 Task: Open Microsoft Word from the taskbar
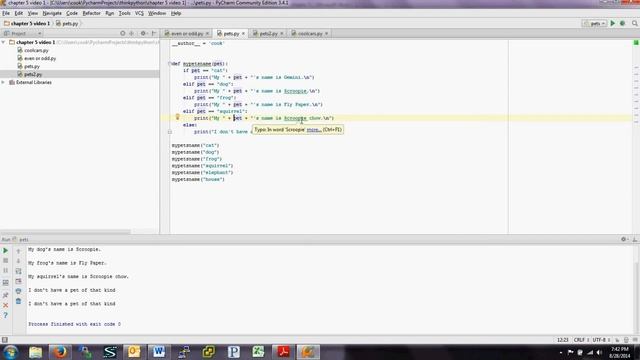point(159,352)
